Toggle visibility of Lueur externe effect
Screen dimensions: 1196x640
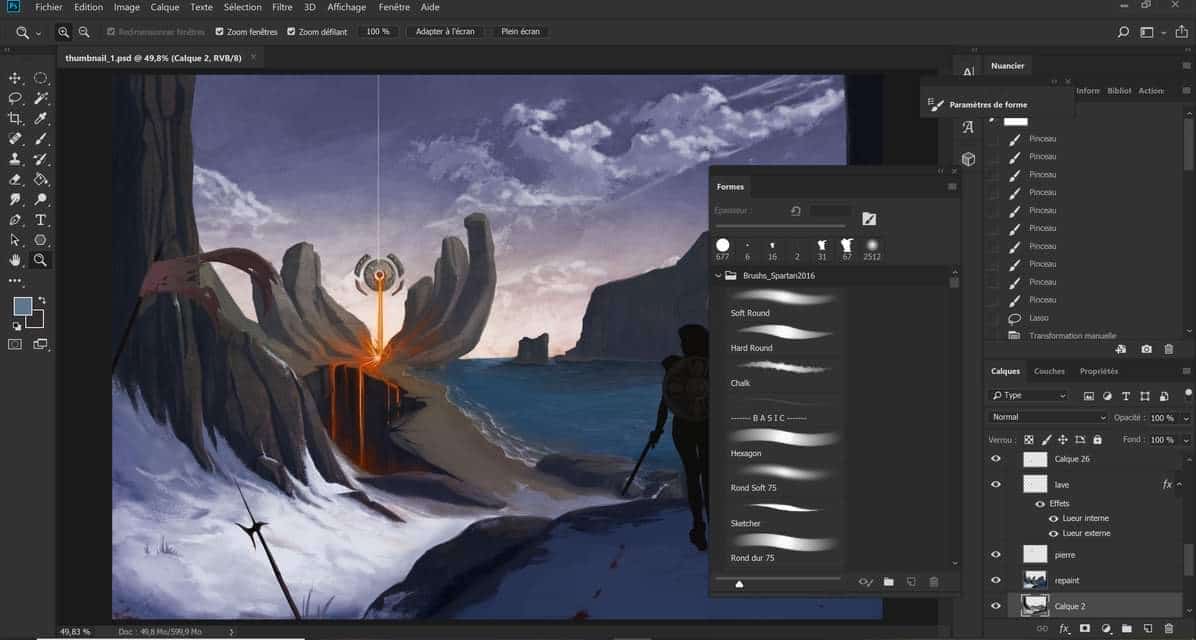click(1052, 533)
